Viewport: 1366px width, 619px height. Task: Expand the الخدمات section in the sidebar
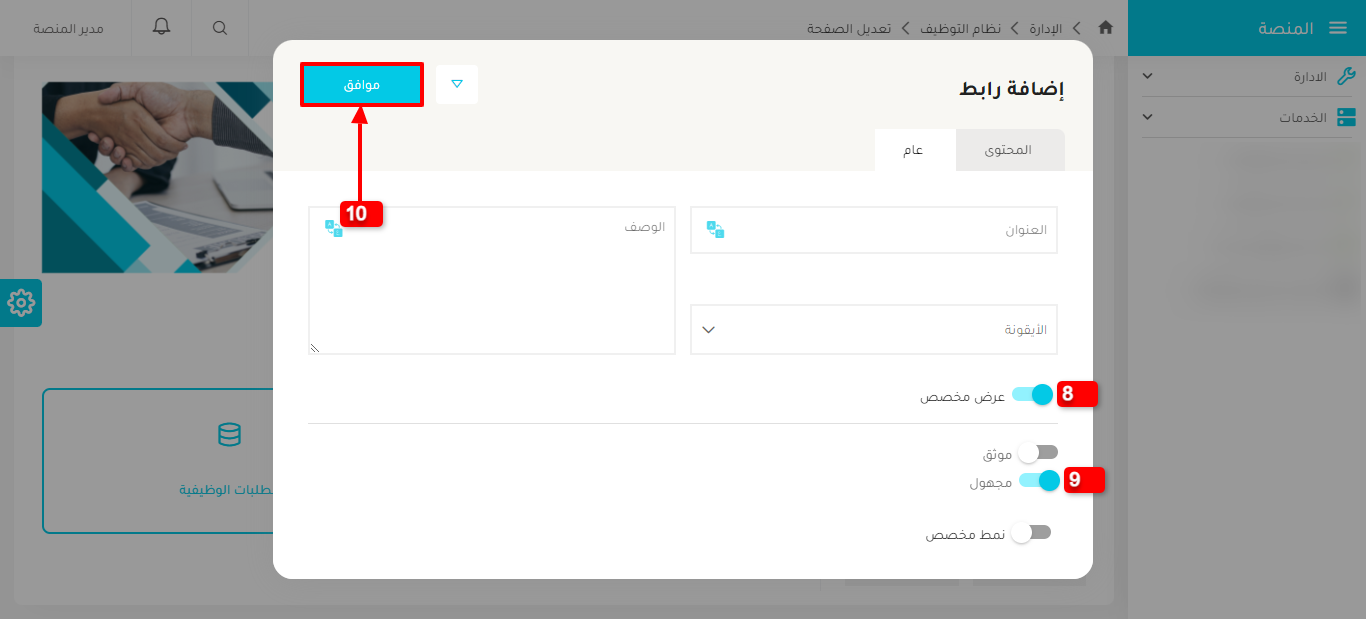[1148, 117]
